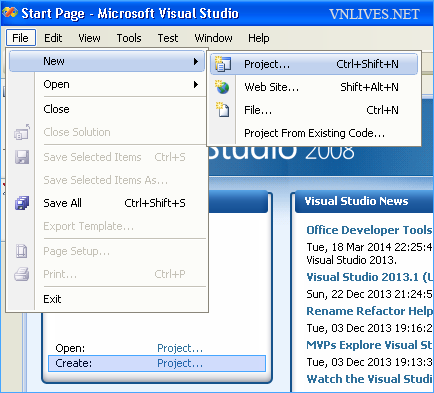Image resolution: width=434 pixels, height=393 pixels.
Task: Open the File menu
Action: [20, 38]
